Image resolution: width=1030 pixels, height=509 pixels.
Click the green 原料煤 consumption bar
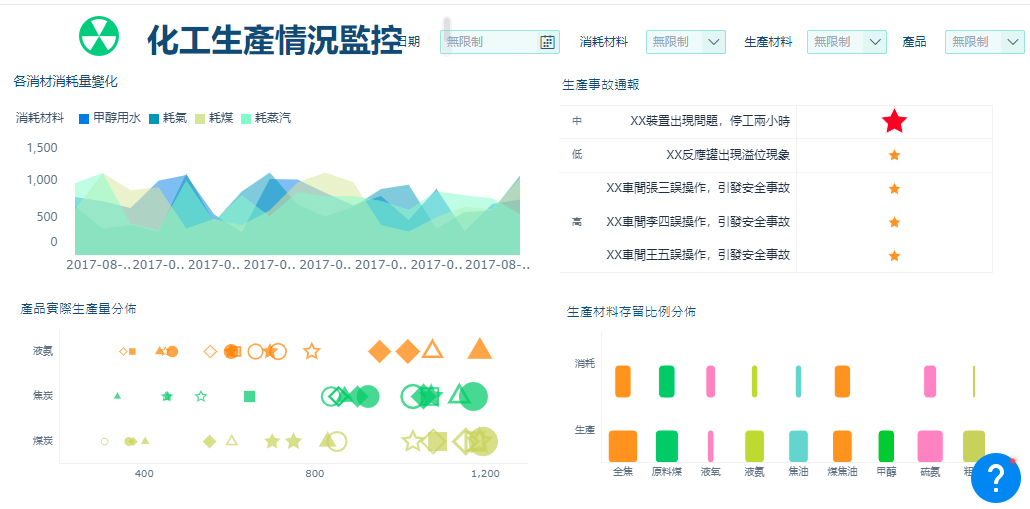[x=667, y=381]
